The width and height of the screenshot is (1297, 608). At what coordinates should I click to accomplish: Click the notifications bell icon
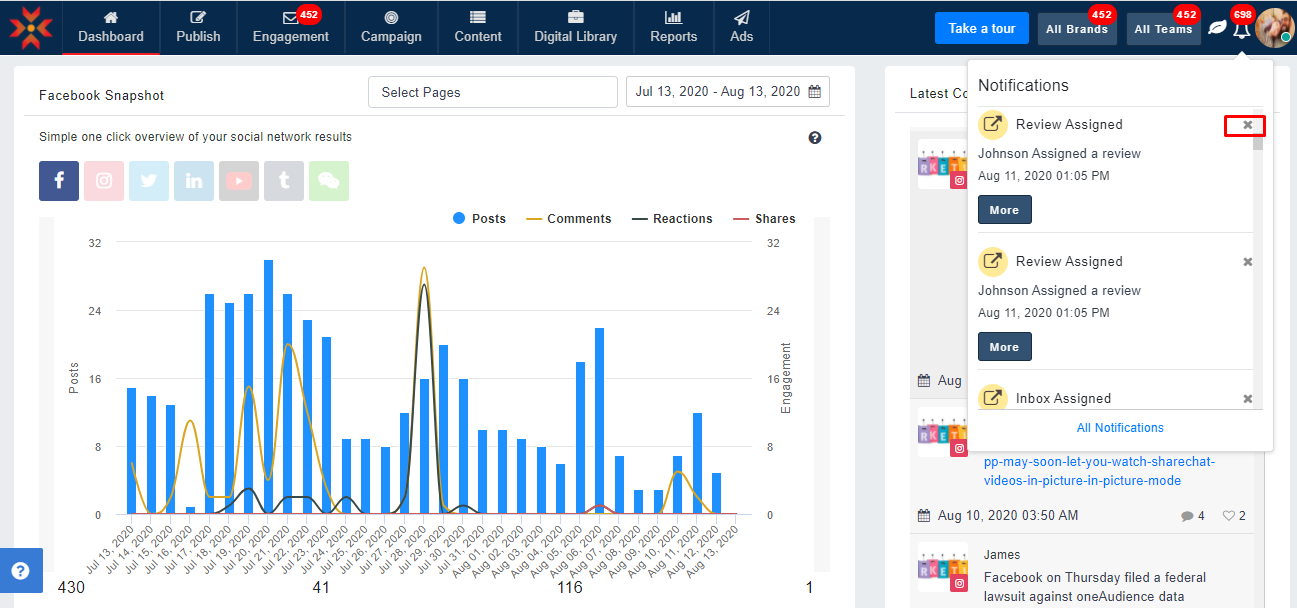point(1241,29)
